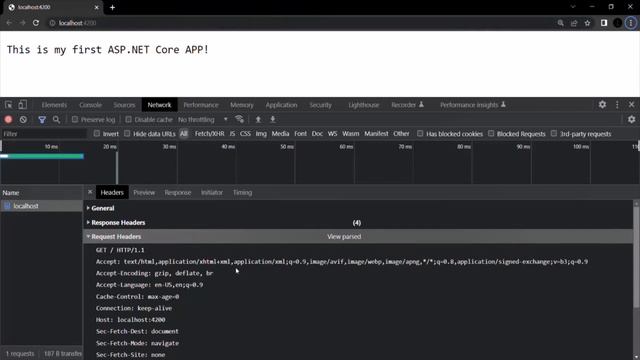Go back in browser history
Image resolution: width=640 pixels, height=360 pixels.
click(9, 23)
